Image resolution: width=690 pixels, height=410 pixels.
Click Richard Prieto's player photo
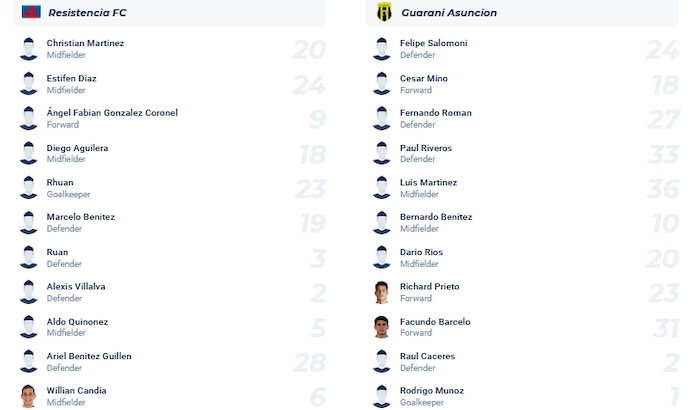(x=380, y=292)
